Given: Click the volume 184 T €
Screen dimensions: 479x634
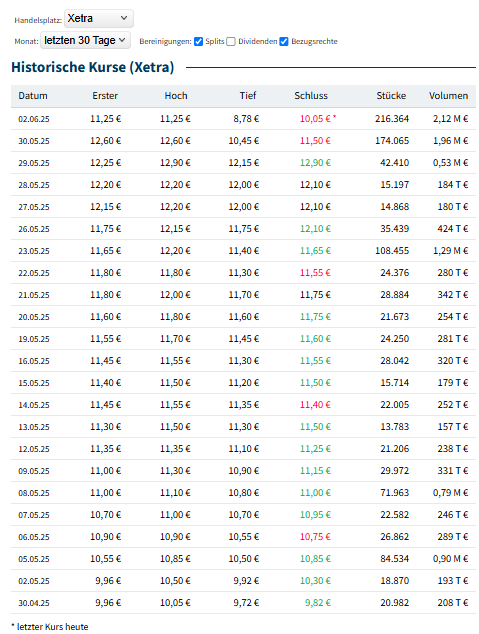Looking at the screenshot, I should (x=453, y=185).
